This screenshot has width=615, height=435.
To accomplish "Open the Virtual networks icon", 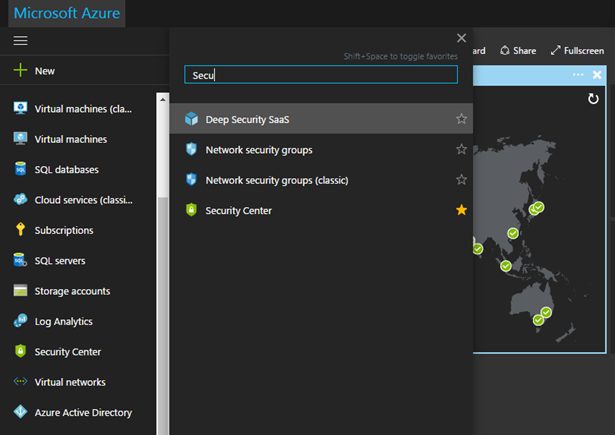I will point(20,381).
